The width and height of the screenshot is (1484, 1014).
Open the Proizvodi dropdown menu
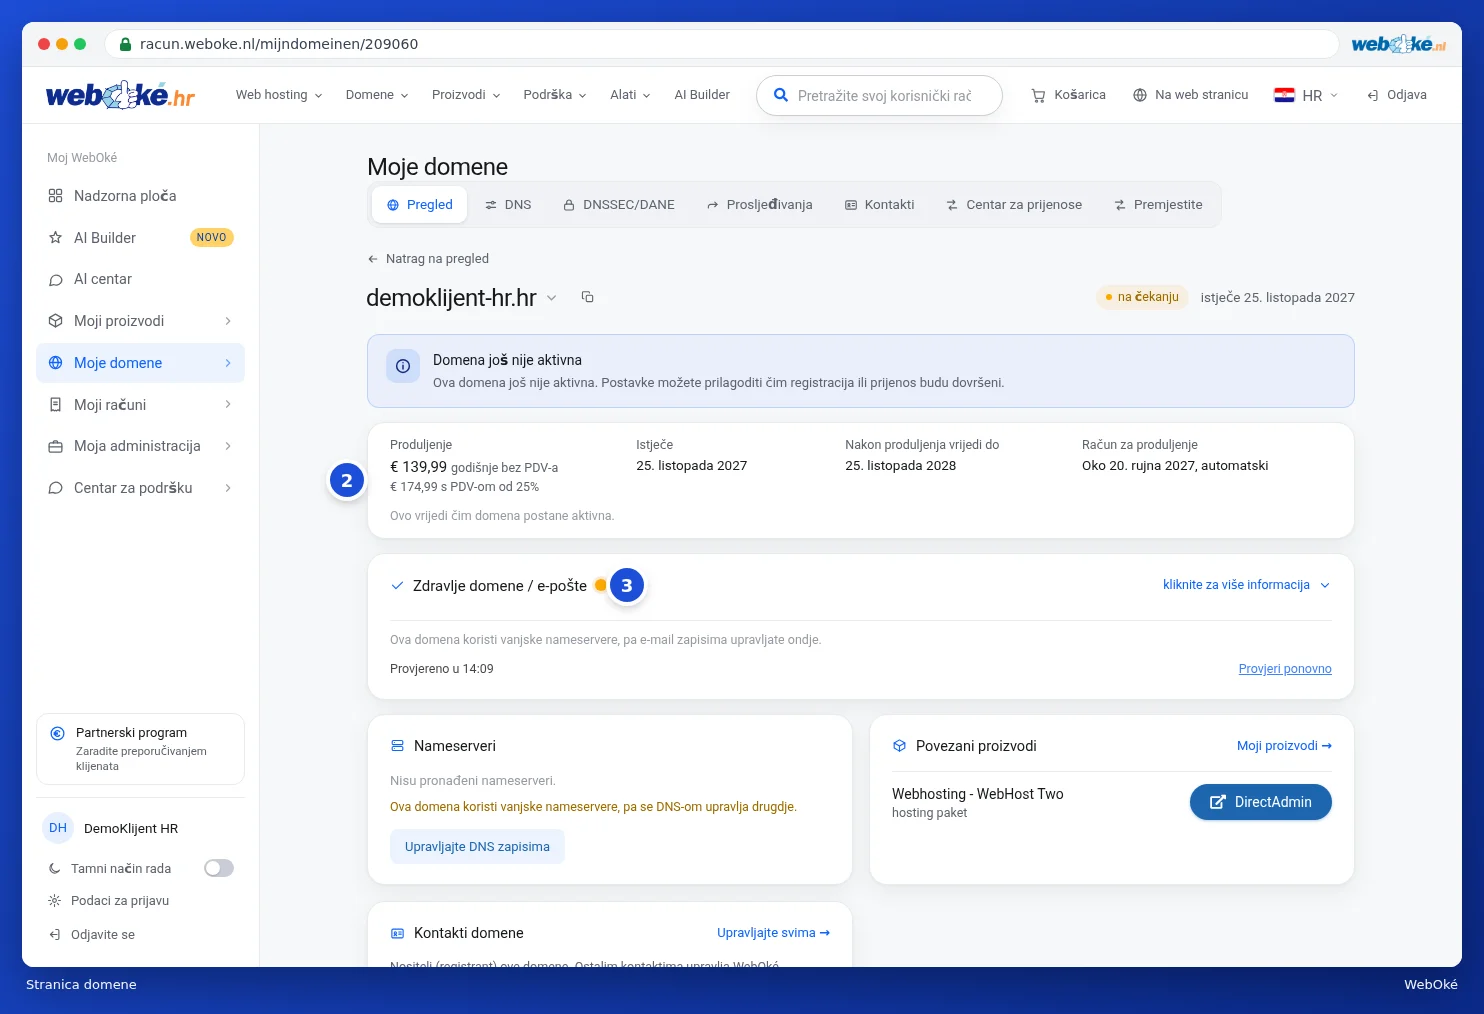coord(466,95)
